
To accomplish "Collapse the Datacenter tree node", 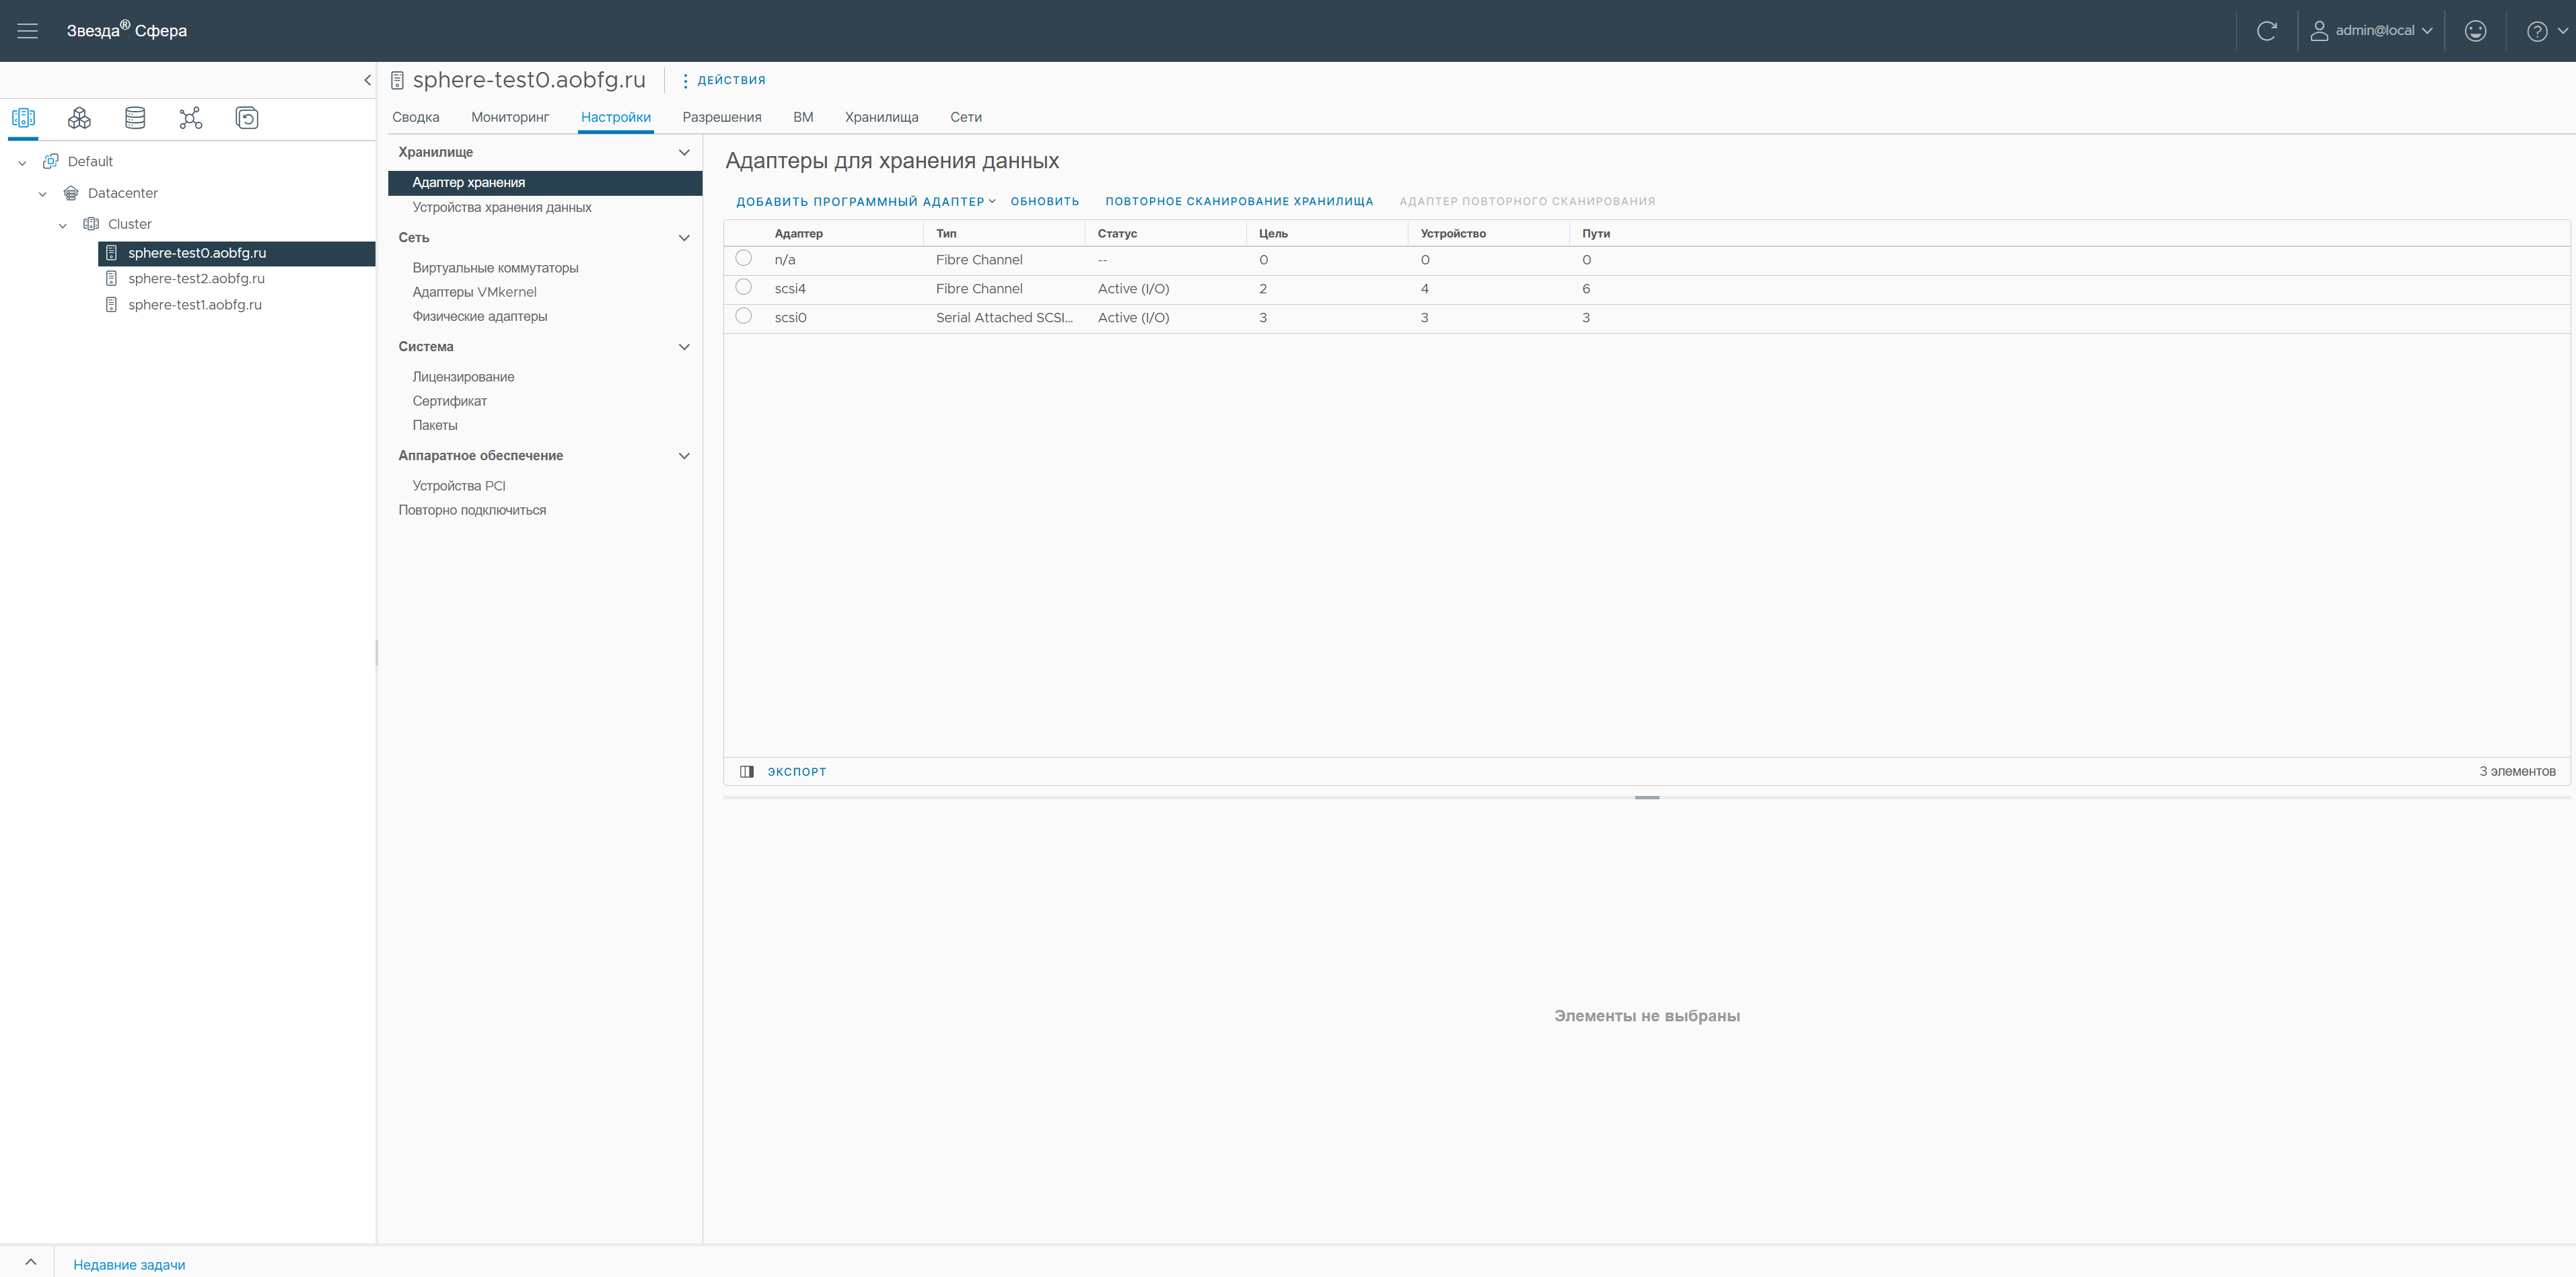I will 42,194.
